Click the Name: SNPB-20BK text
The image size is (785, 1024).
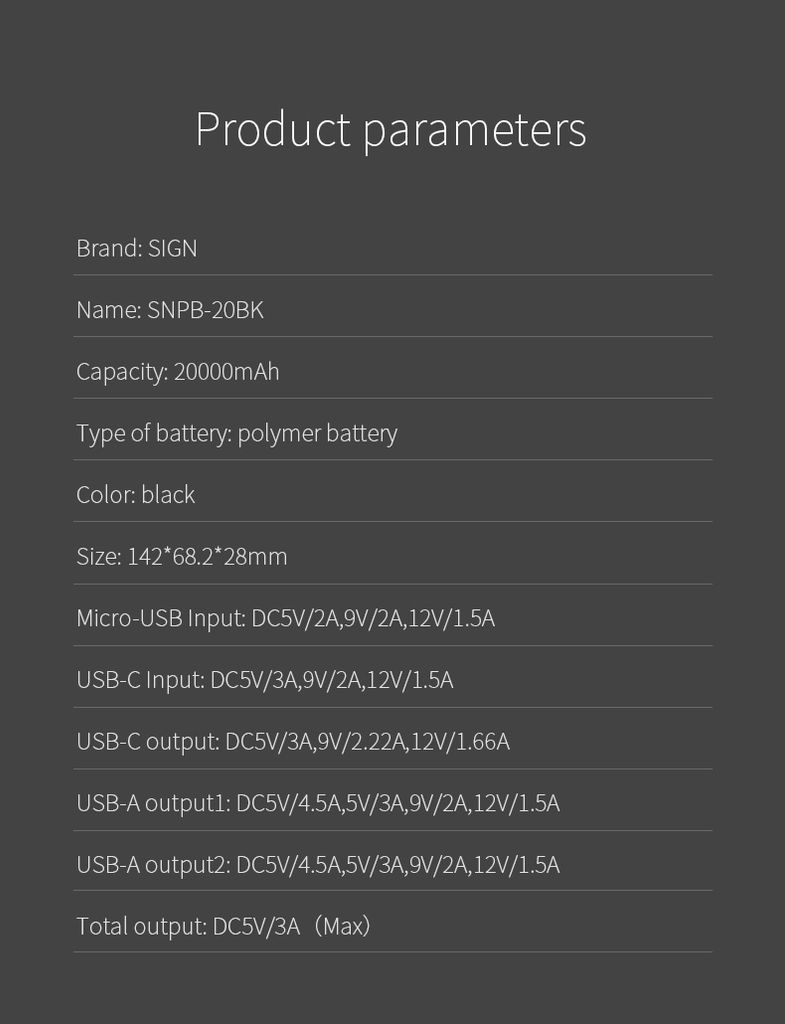[x=170, y=310]
